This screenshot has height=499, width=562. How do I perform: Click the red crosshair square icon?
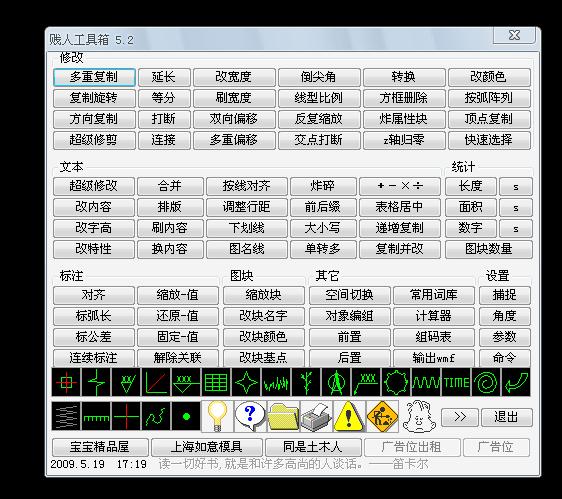coord(66,382)
